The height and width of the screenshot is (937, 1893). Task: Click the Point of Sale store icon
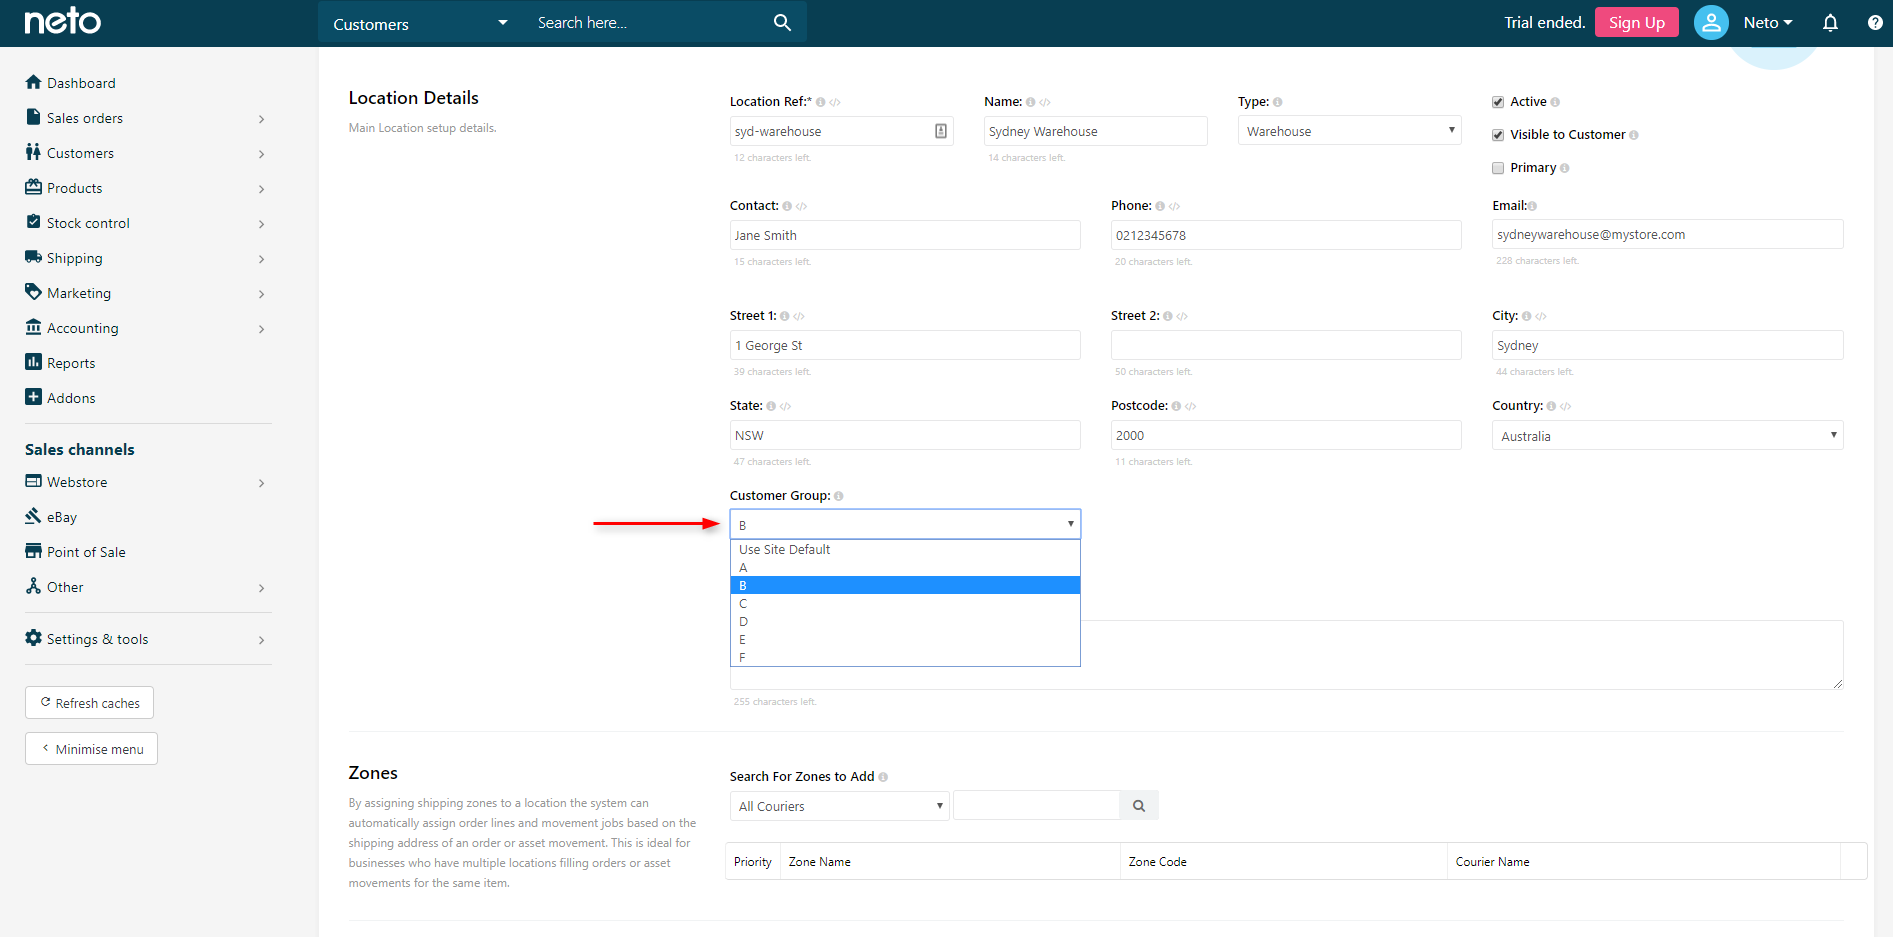(34, 551)
